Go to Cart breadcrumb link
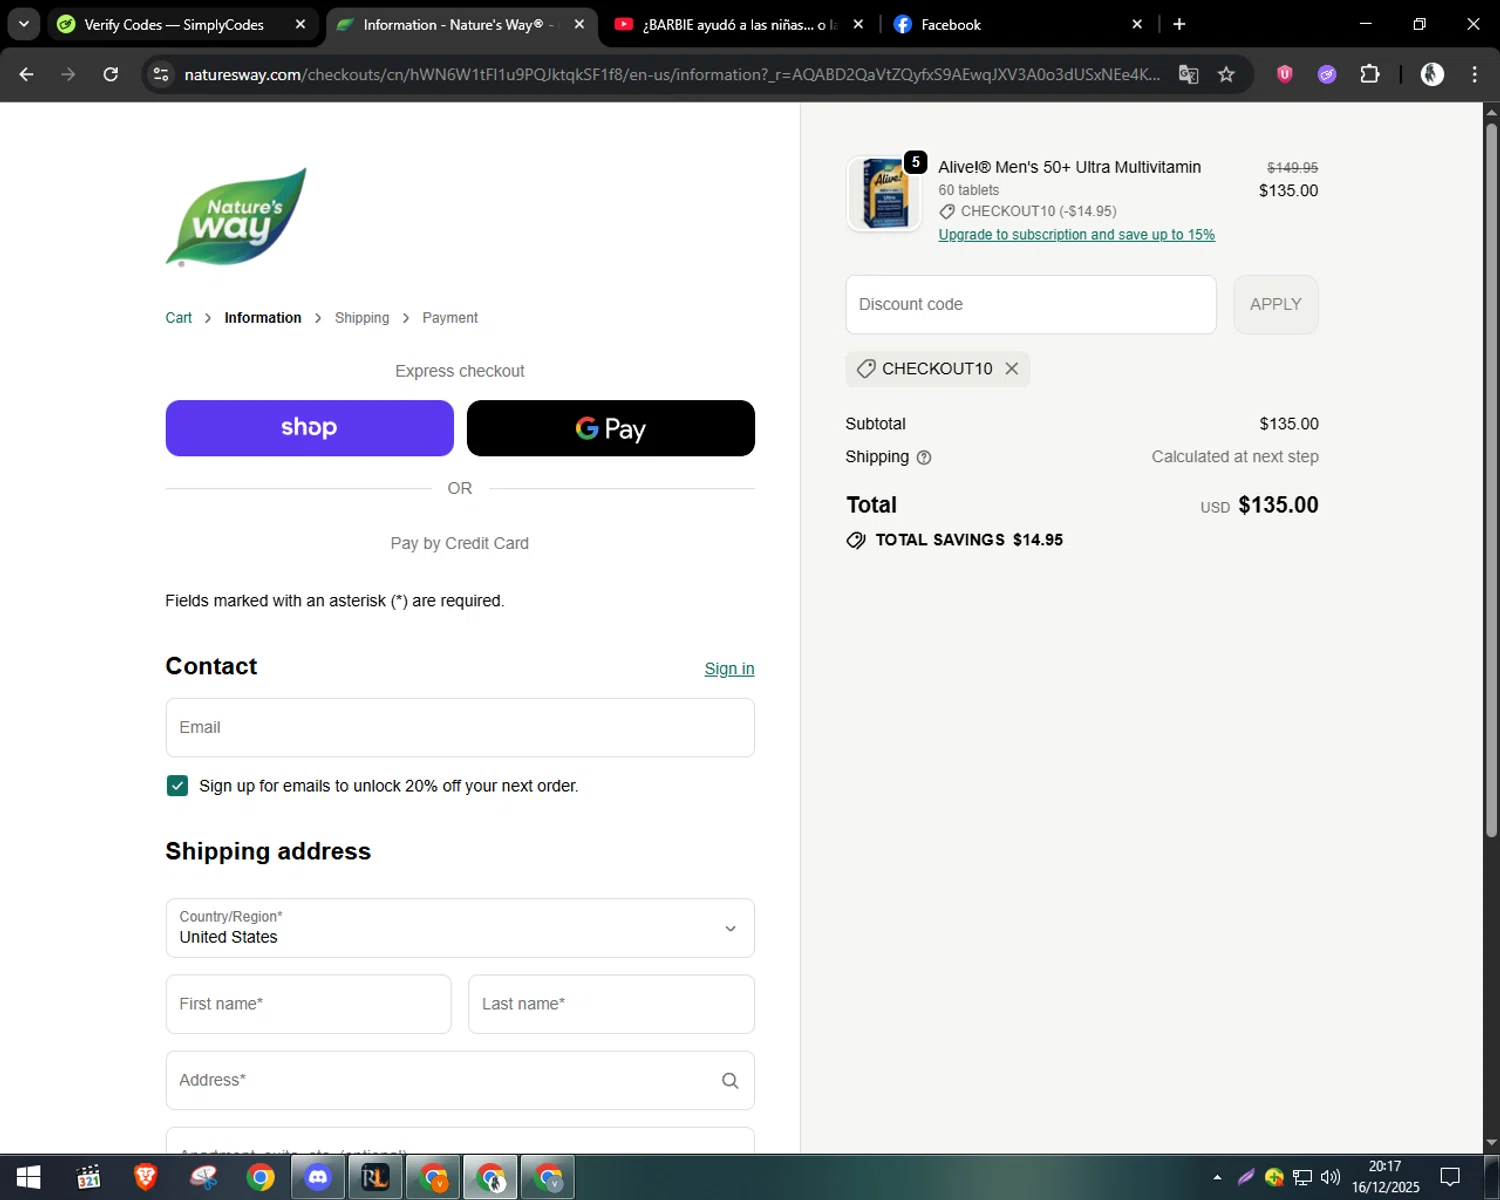This screenshot has height=1200, width=1500. point(178,318)
